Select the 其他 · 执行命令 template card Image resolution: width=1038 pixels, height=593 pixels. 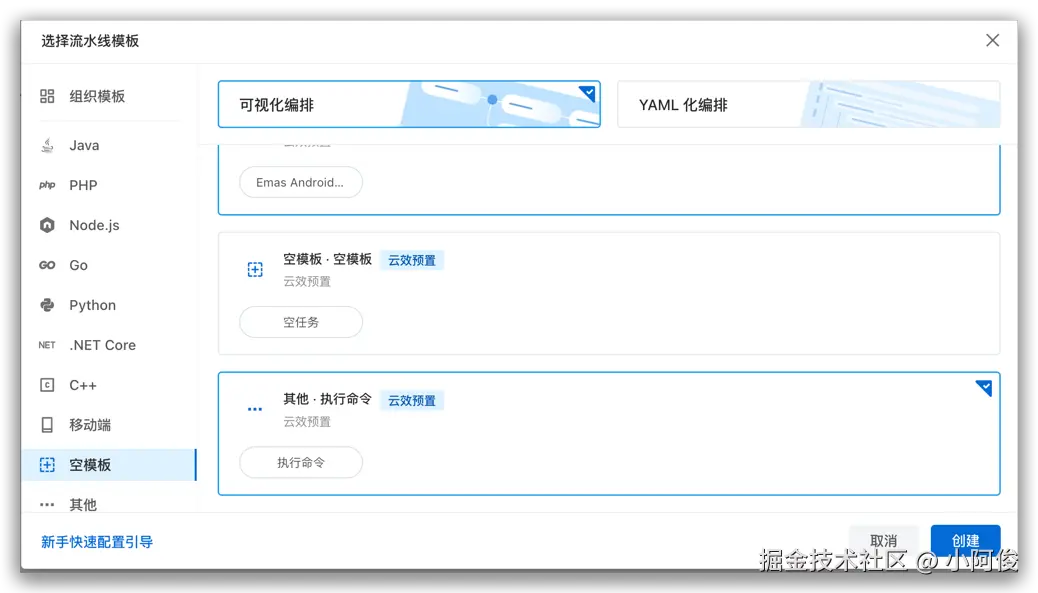tap(609, 433)
